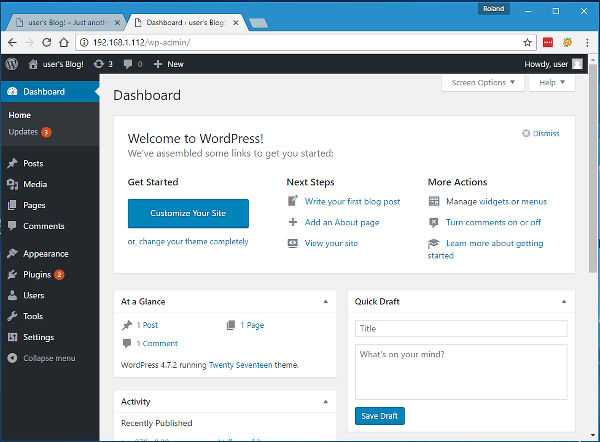Click the Save Draft button
This screenshot has height=442, width=600.
[380, 416]
